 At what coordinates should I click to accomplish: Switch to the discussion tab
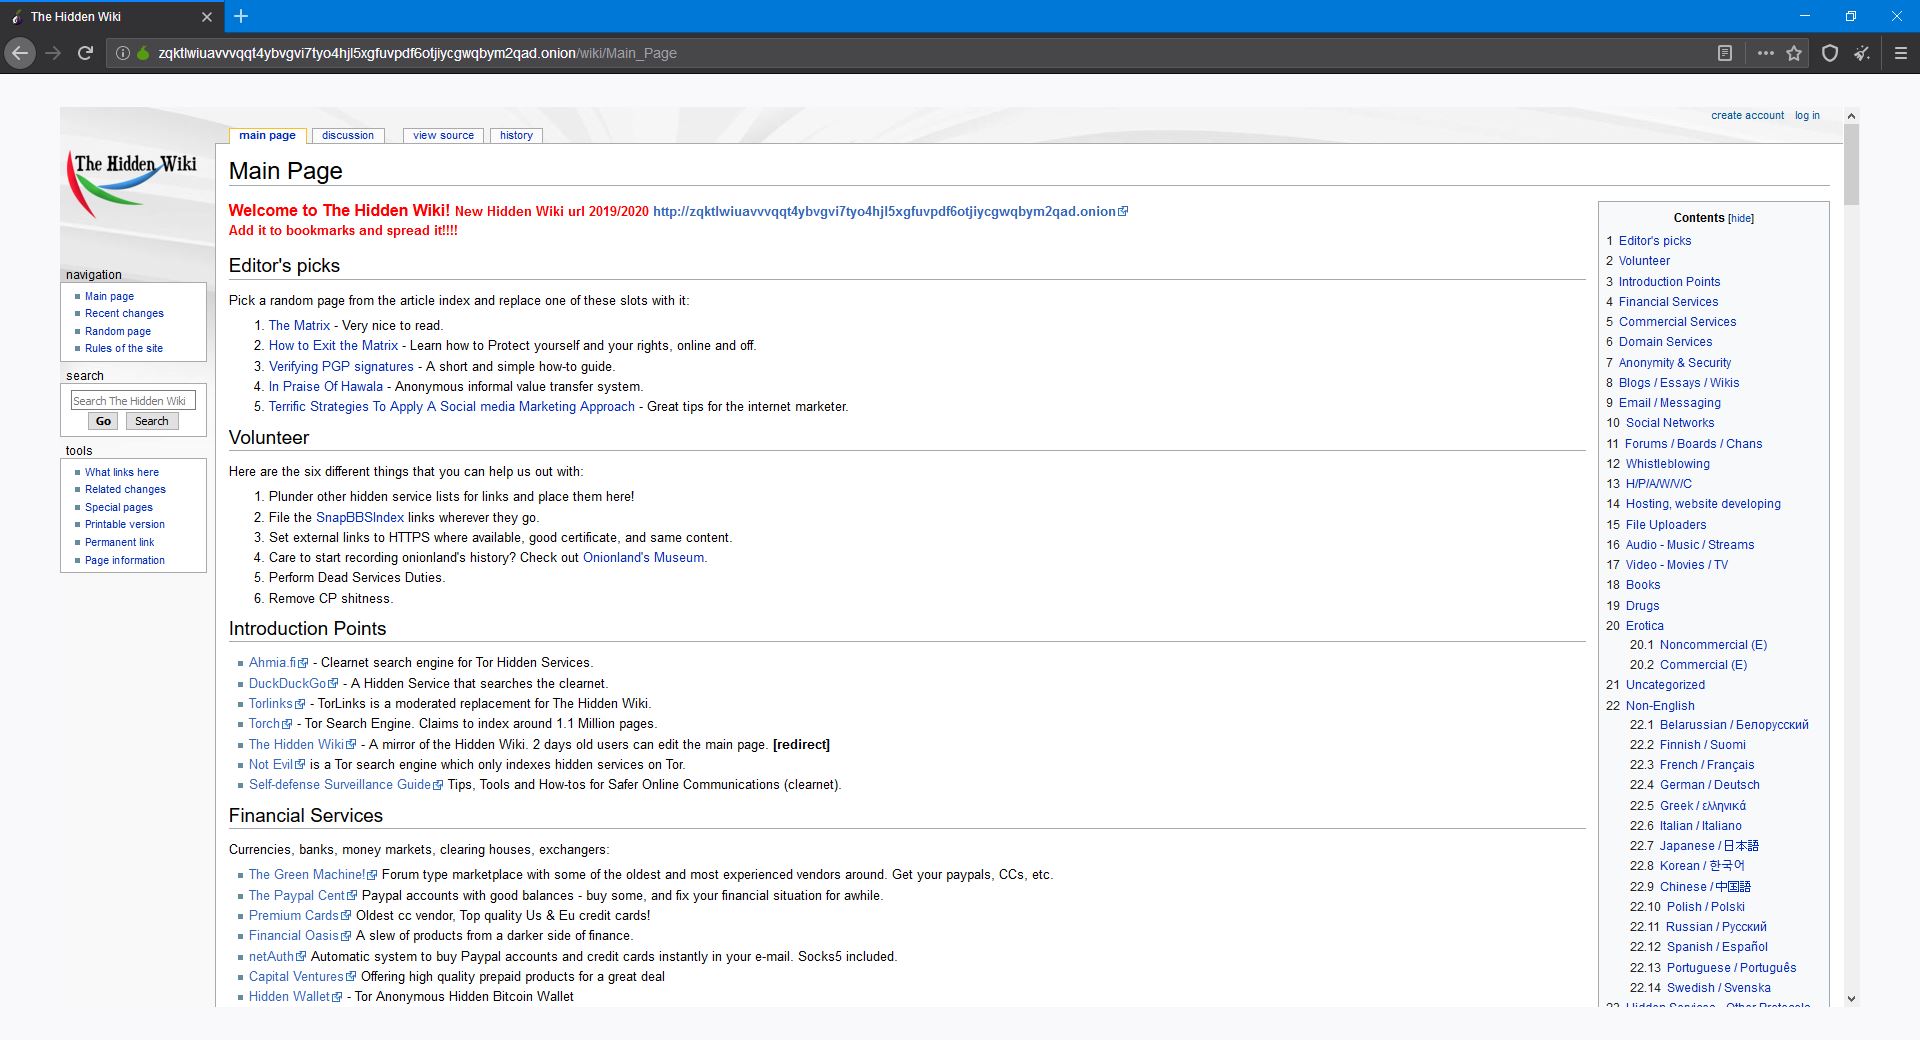pos(347,135)
